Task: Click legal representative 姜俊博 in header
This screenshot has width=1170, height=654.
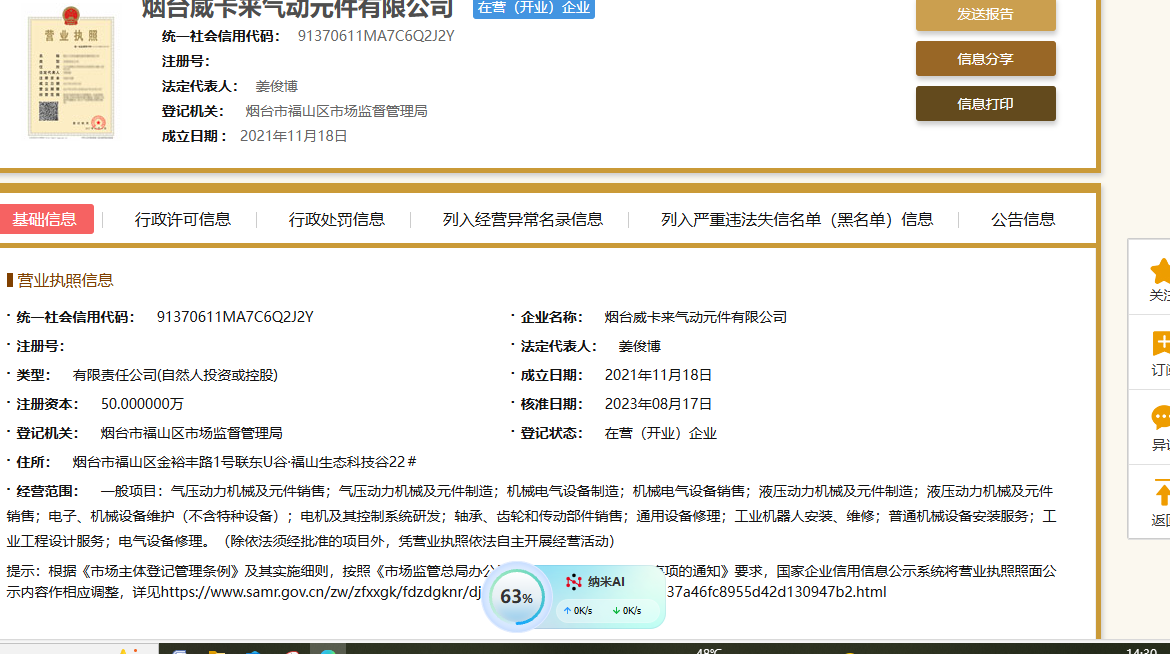Action: [277, 87]
